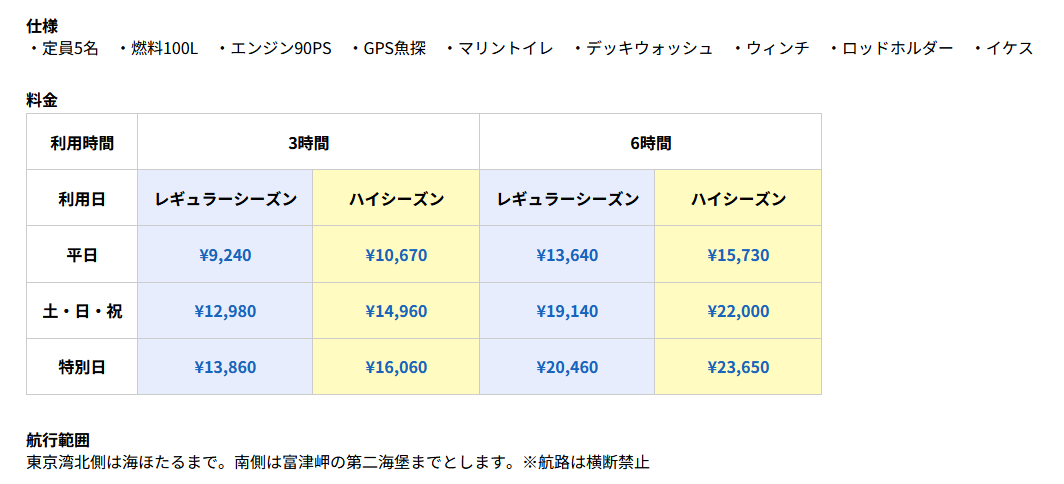Select the ¥23,650 price cell
The height and width of the screenshot is (484, 1064).
[738, 367]
